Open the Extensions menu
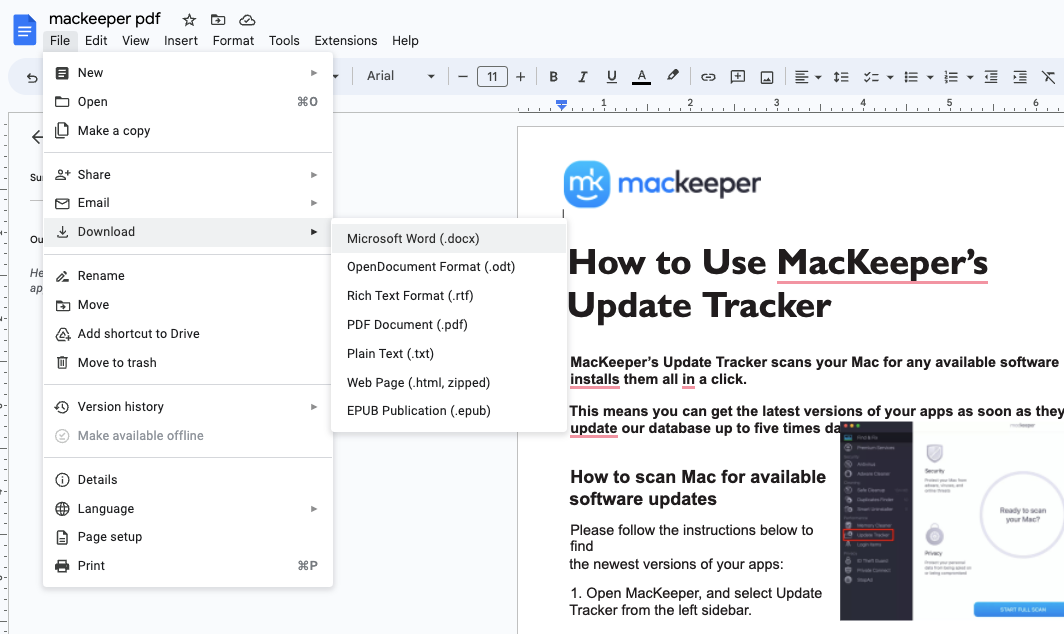Viewport: 1064px width, 634px height. 345,41
